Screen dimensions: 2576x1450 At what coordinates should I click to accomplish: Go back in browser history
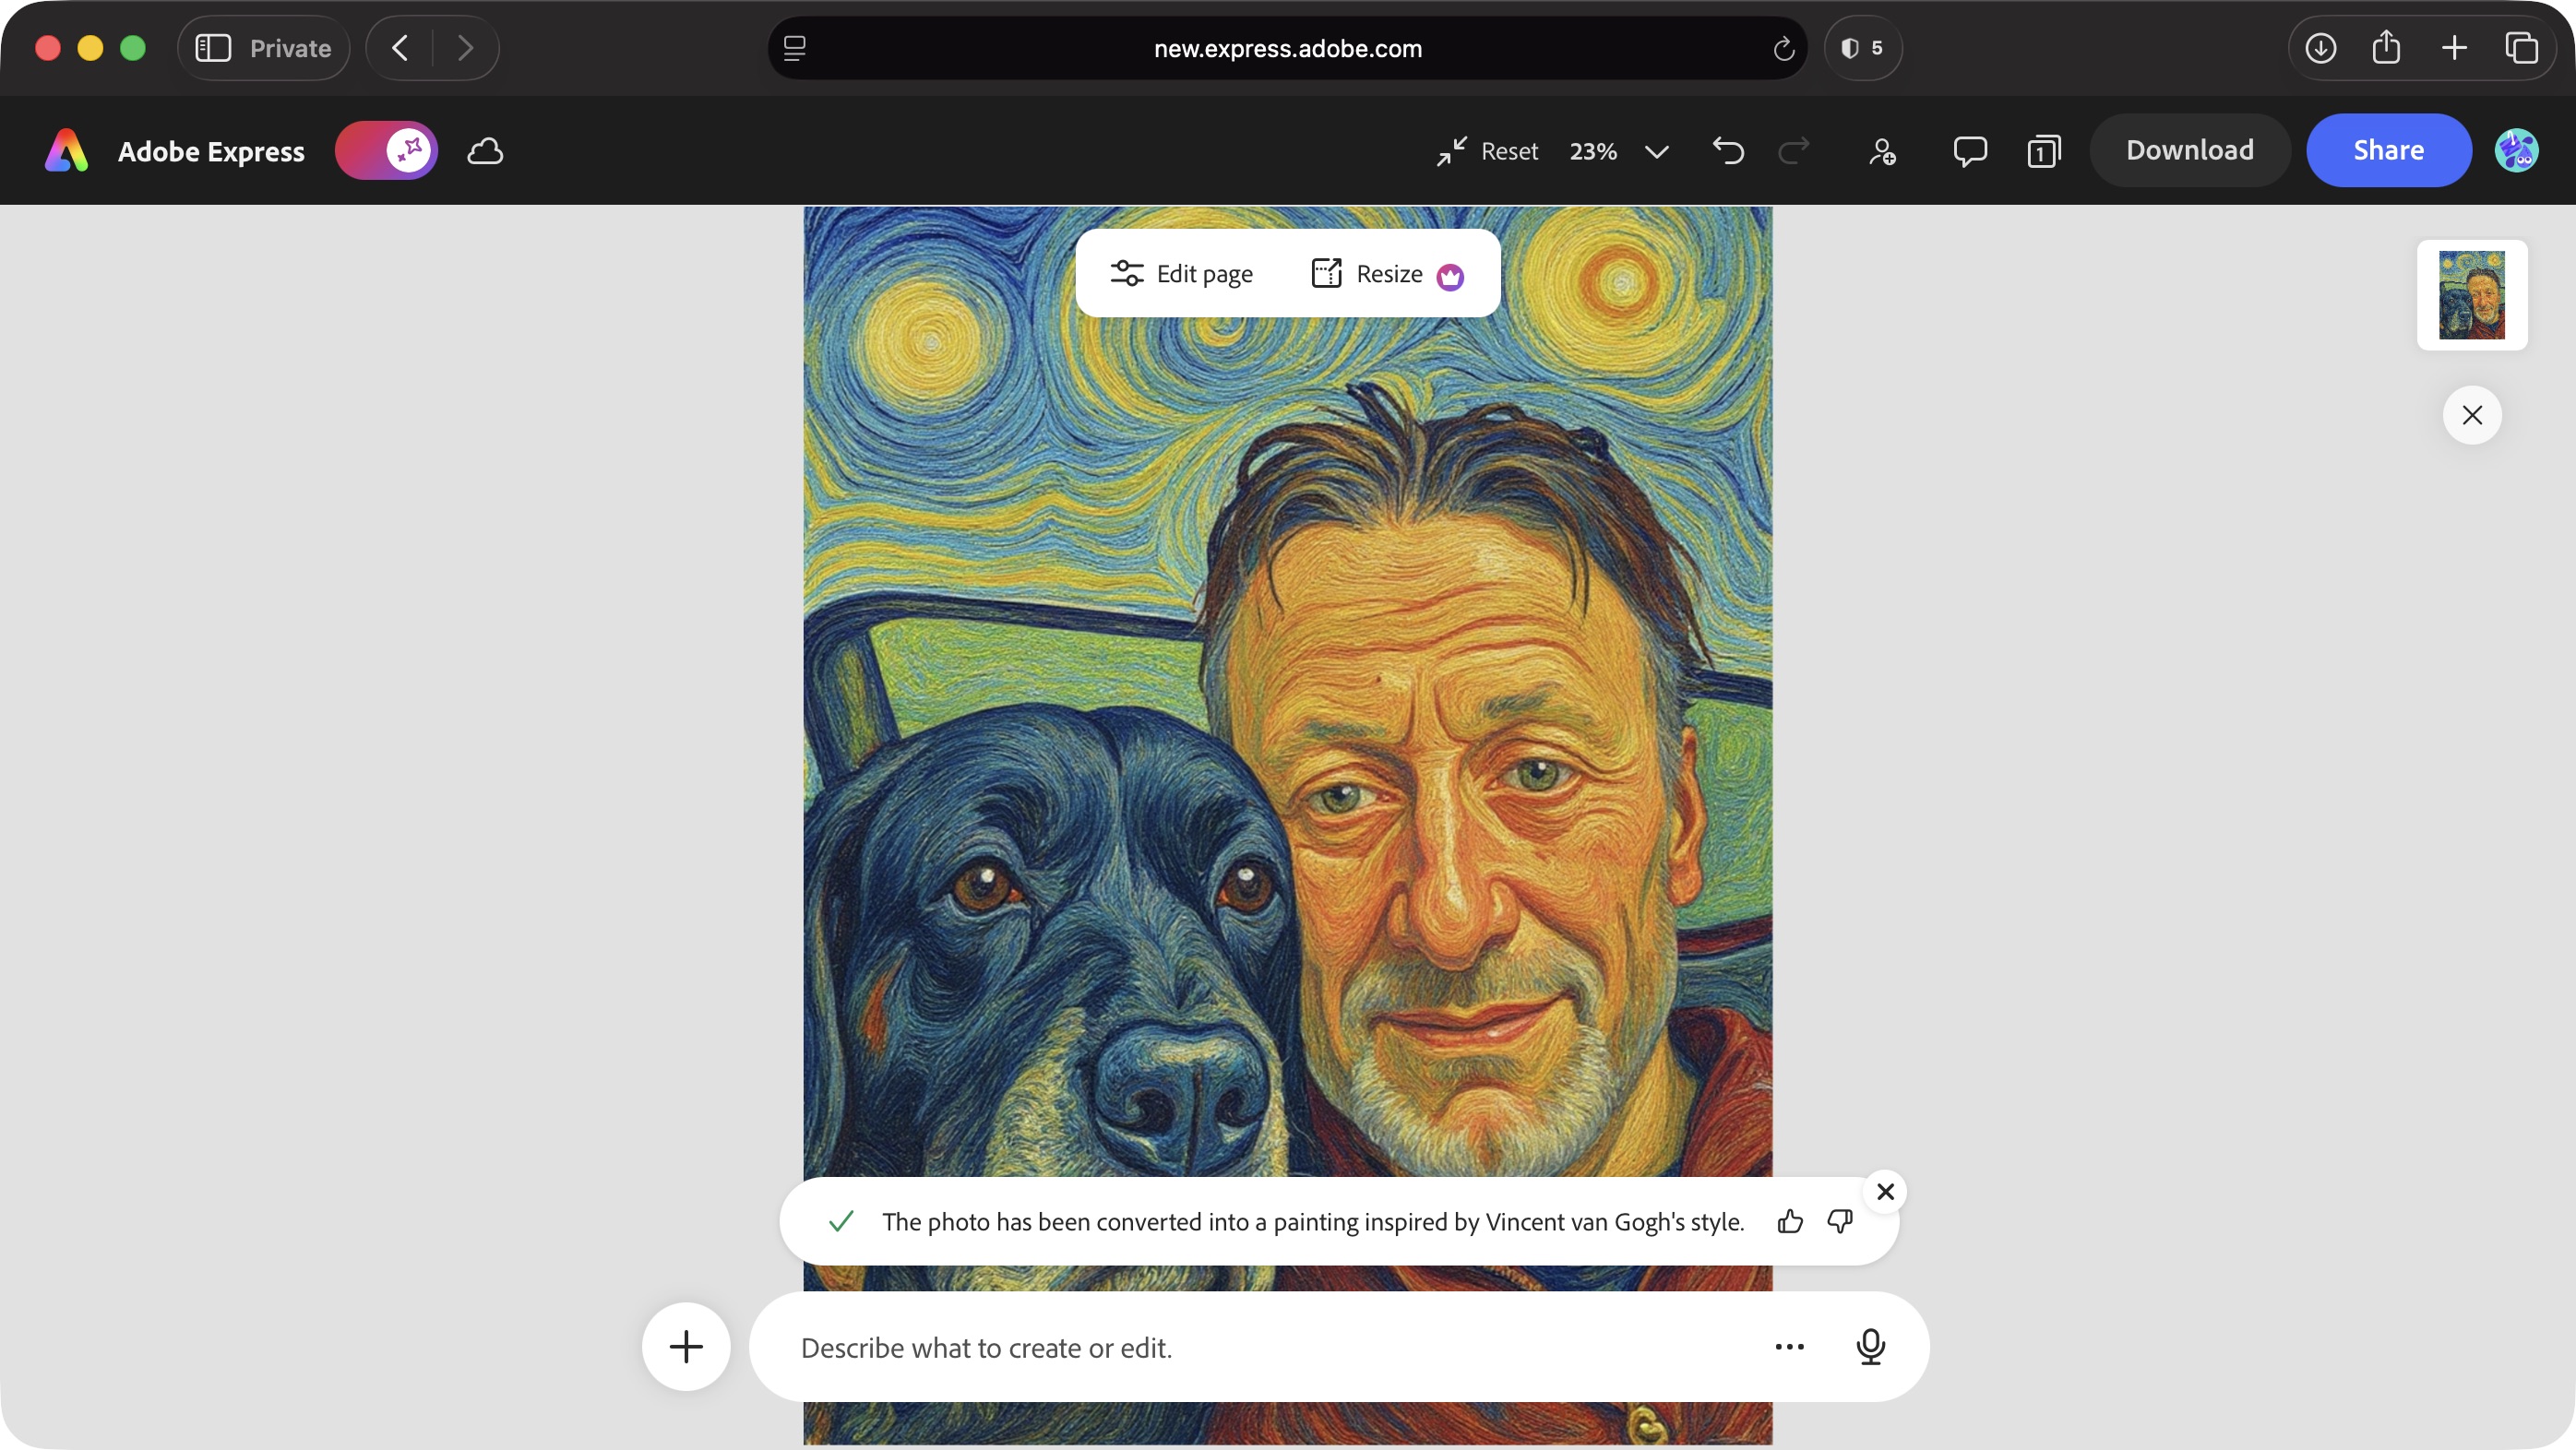tap(400, 48)
